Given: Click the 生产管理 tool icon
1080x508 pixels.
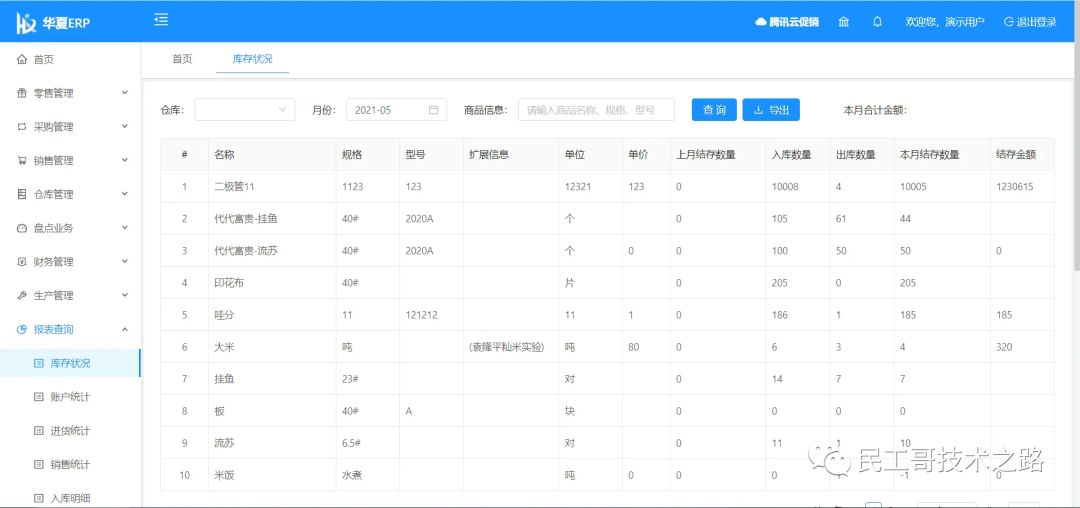Looking at the screenshot, I should [x=22, y=295].
